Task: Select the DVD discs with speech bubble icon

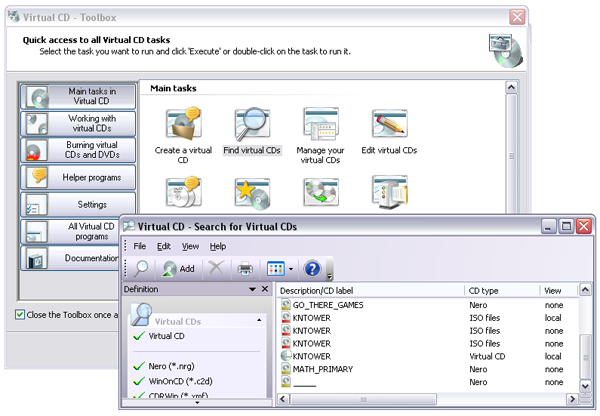Action: [184, 192]
